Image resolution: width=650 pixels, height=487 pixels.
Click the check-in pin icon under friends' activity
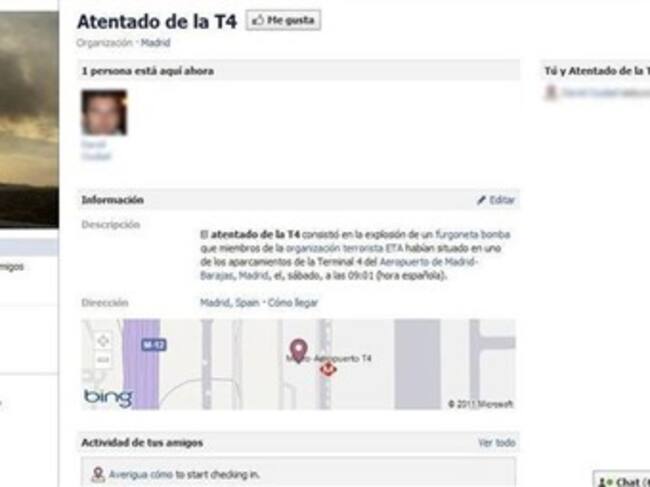click(x=98, y=475)
